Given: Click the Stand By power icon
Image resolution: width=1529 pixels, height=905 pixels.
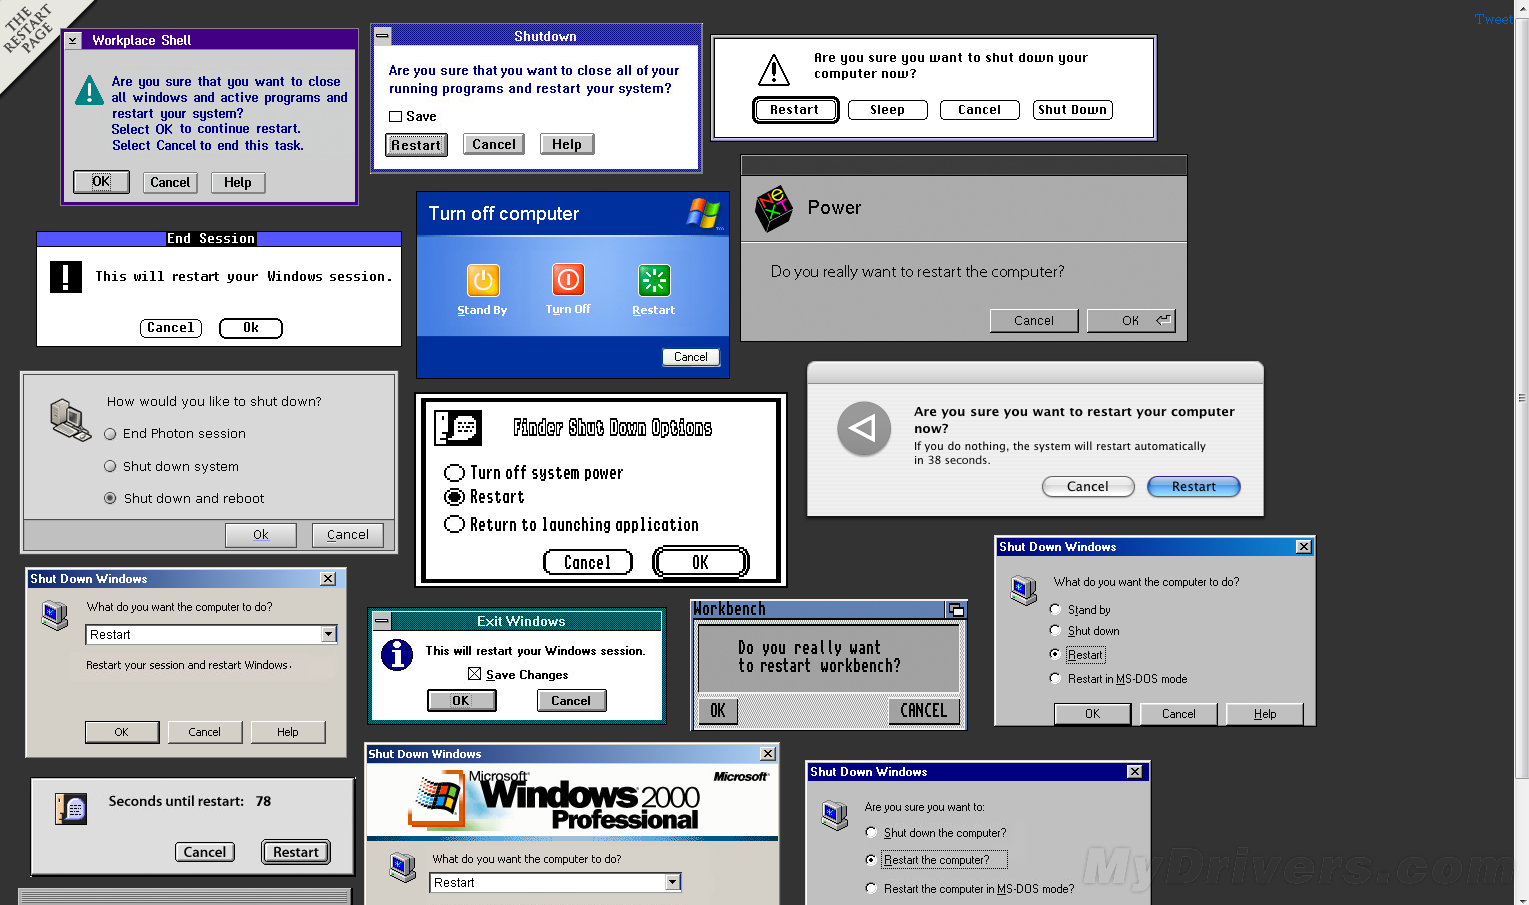Looking at the screenshot, I should (483, 281).
